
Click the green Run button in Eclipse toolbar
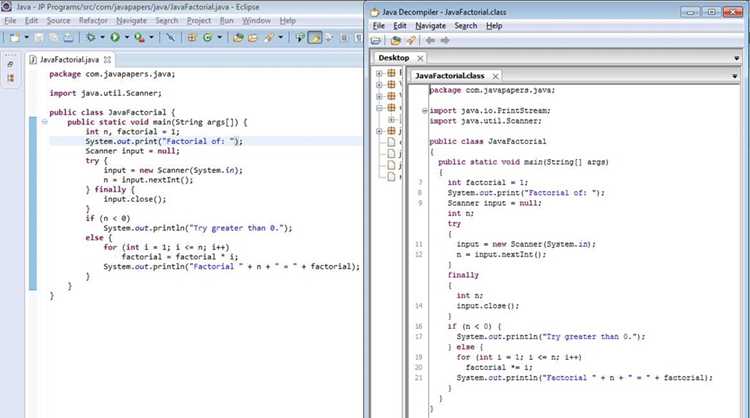click(x=115, y=37)
